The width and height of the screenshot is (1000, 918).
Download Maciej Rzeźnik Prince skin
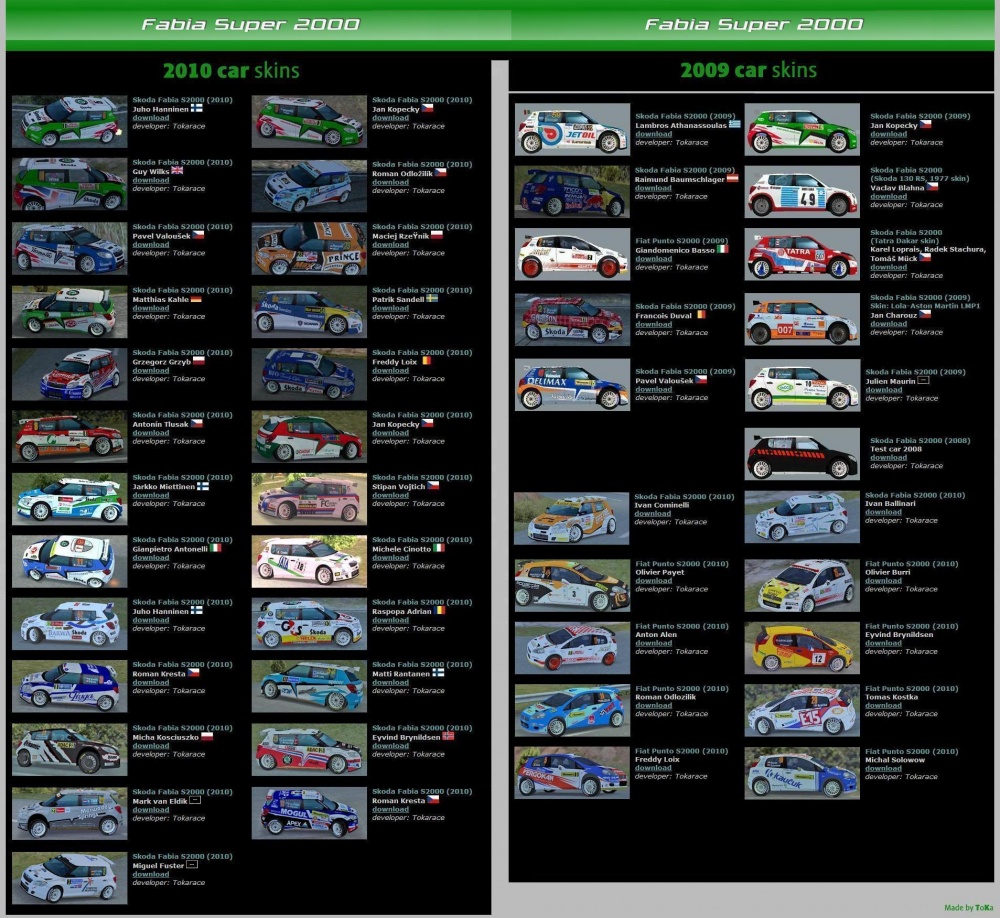click(x=390, y=244)
